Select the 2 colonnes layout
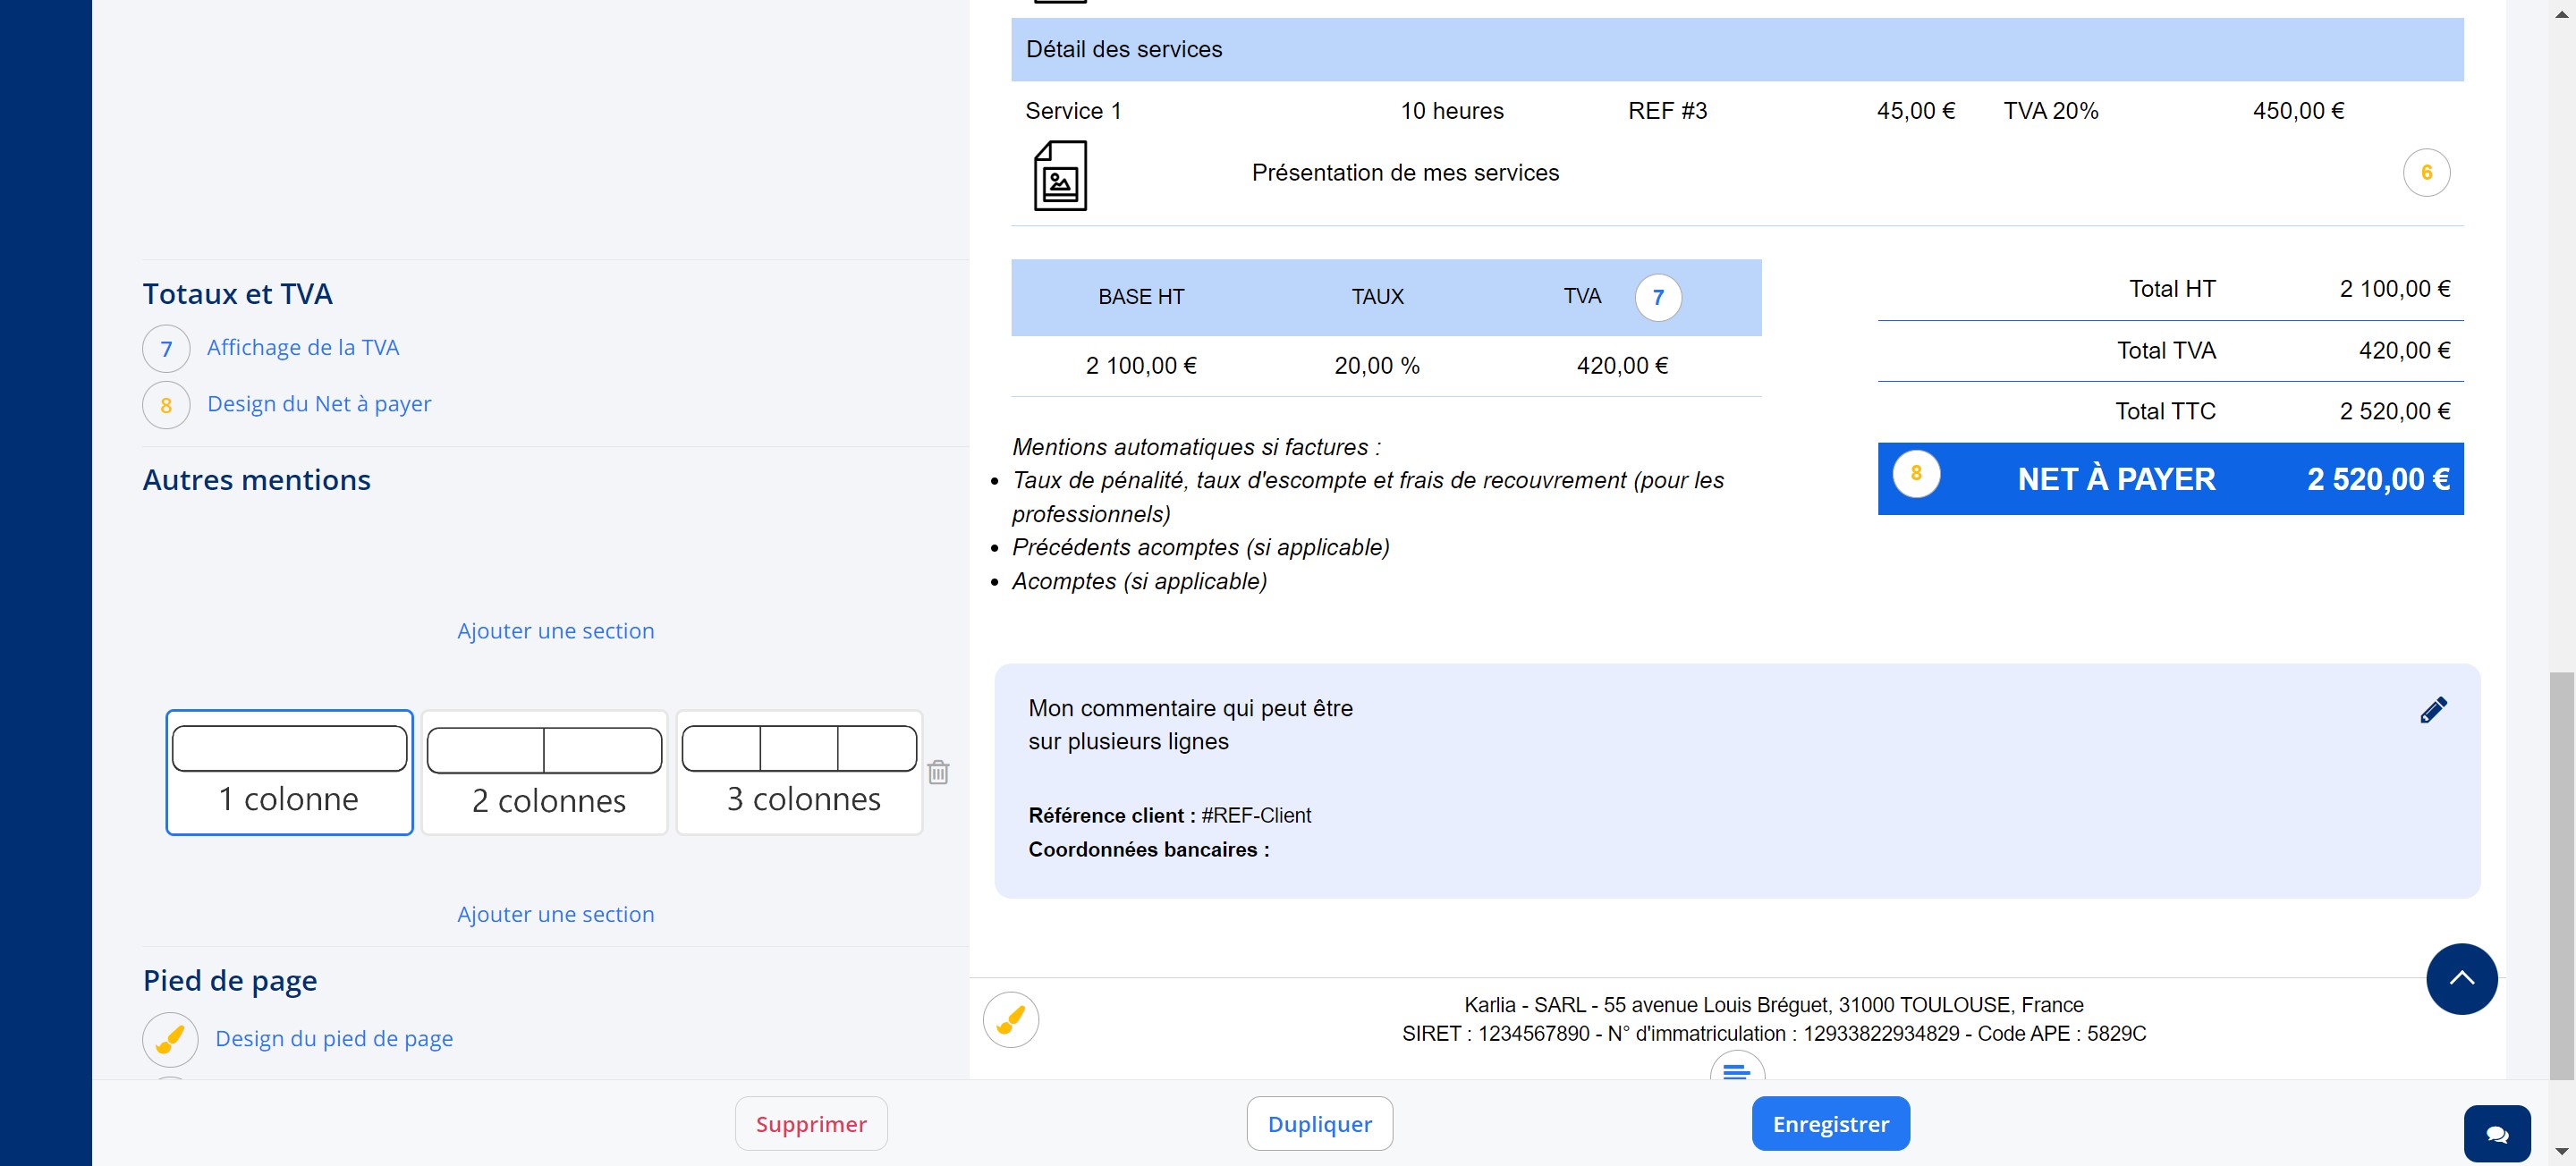 pyautogui.click(x=544, y=772)
